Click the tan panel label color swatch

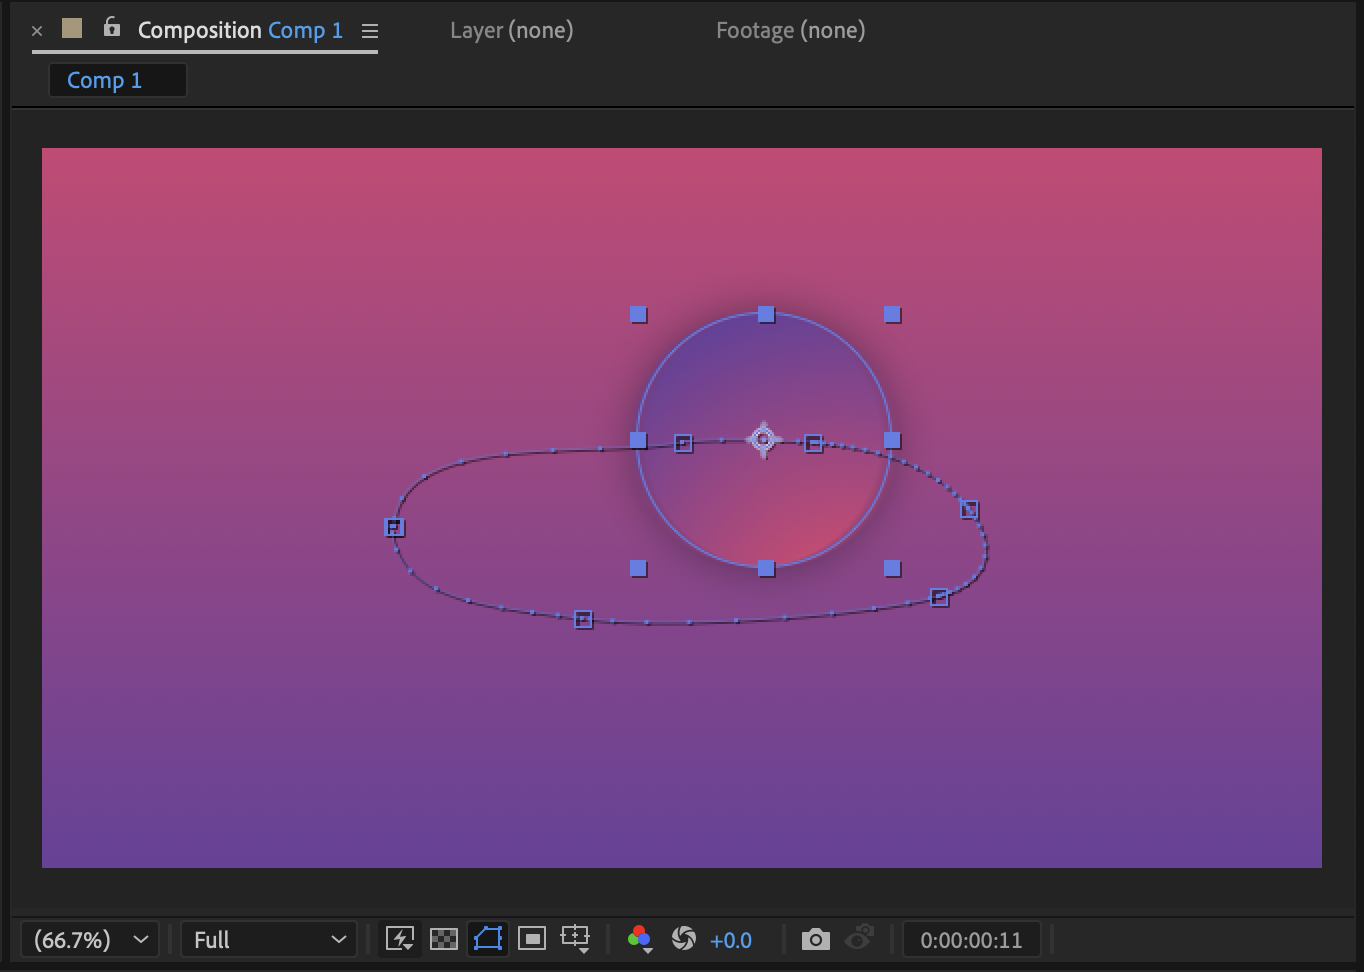coord(72,29)
